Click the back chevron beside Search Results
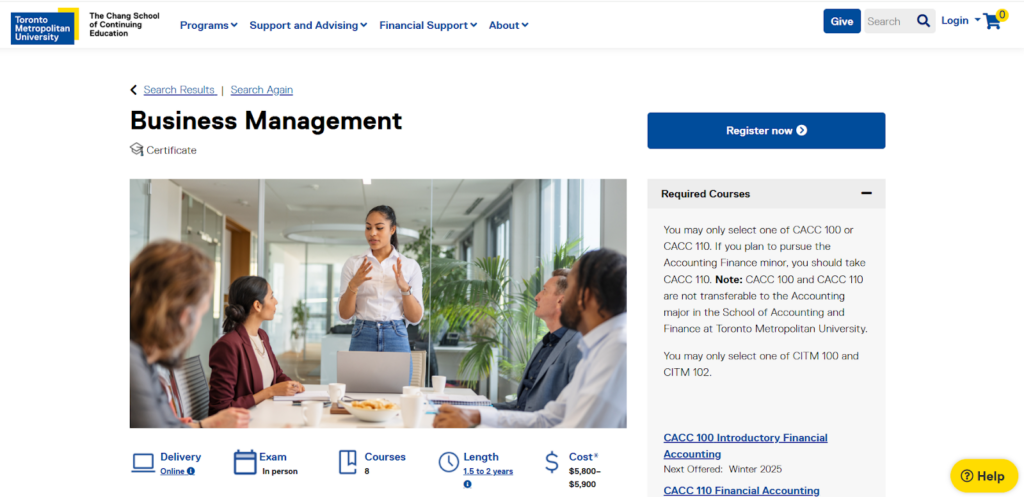This screenshot has height=497, width=1024. click(134, 90)
